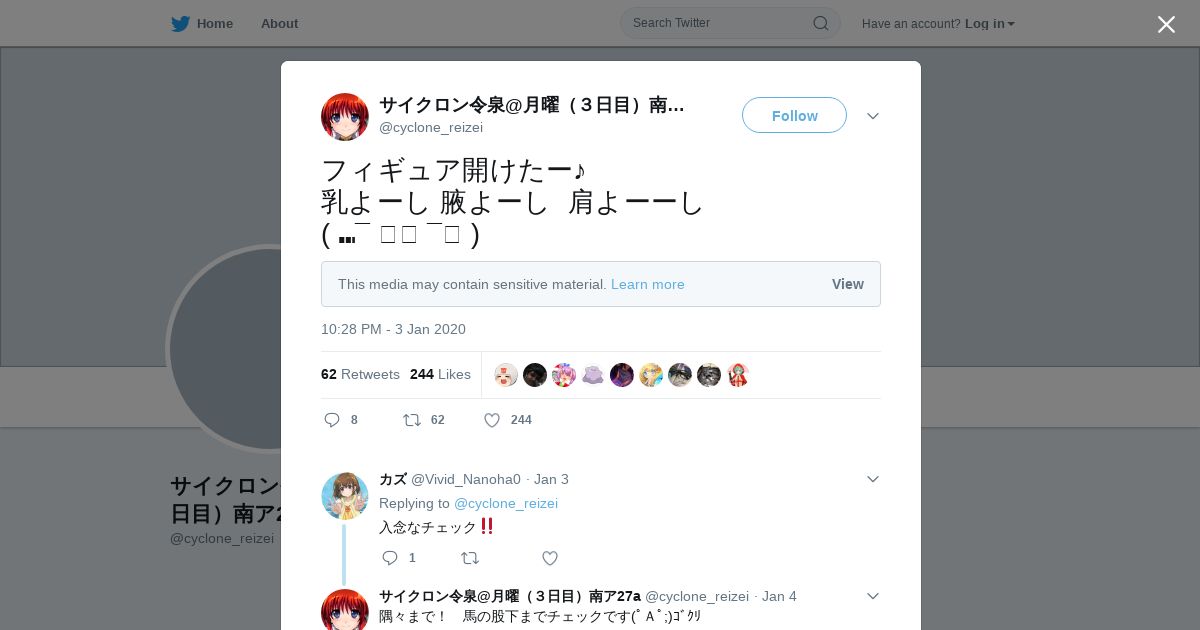This screenshot has width=1200, height=630.
Task: Open the 244 Likes list
Action: pyautogui.click(x=440, y=374)
